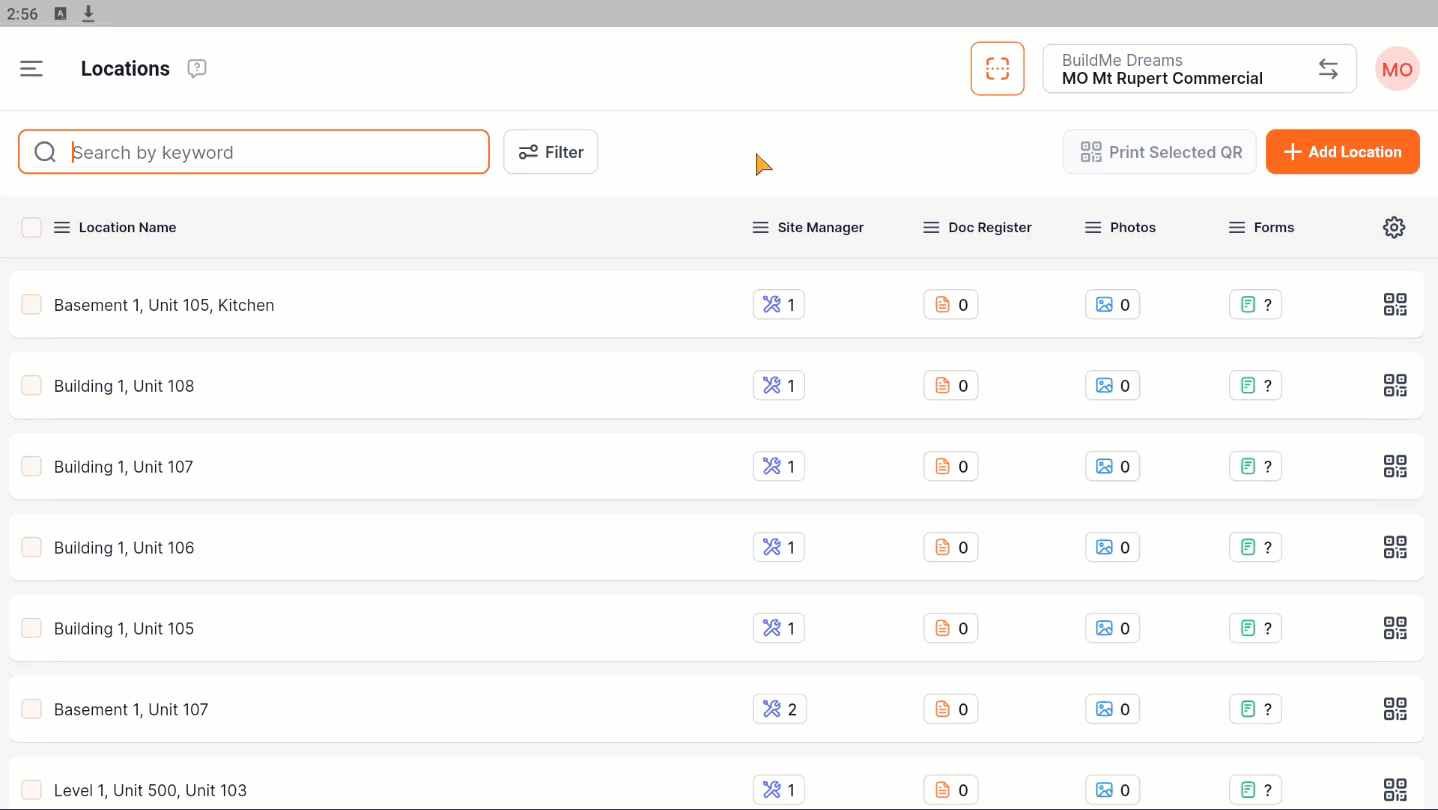Open Site Manager badge for Level 1, Unit 500, Unit 103
Screen dimensions: 1438x810
(778, 791)
